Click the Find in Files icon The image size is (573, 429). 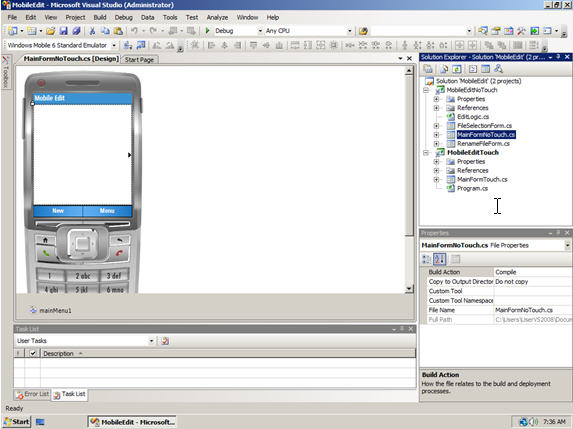(363, 31)
